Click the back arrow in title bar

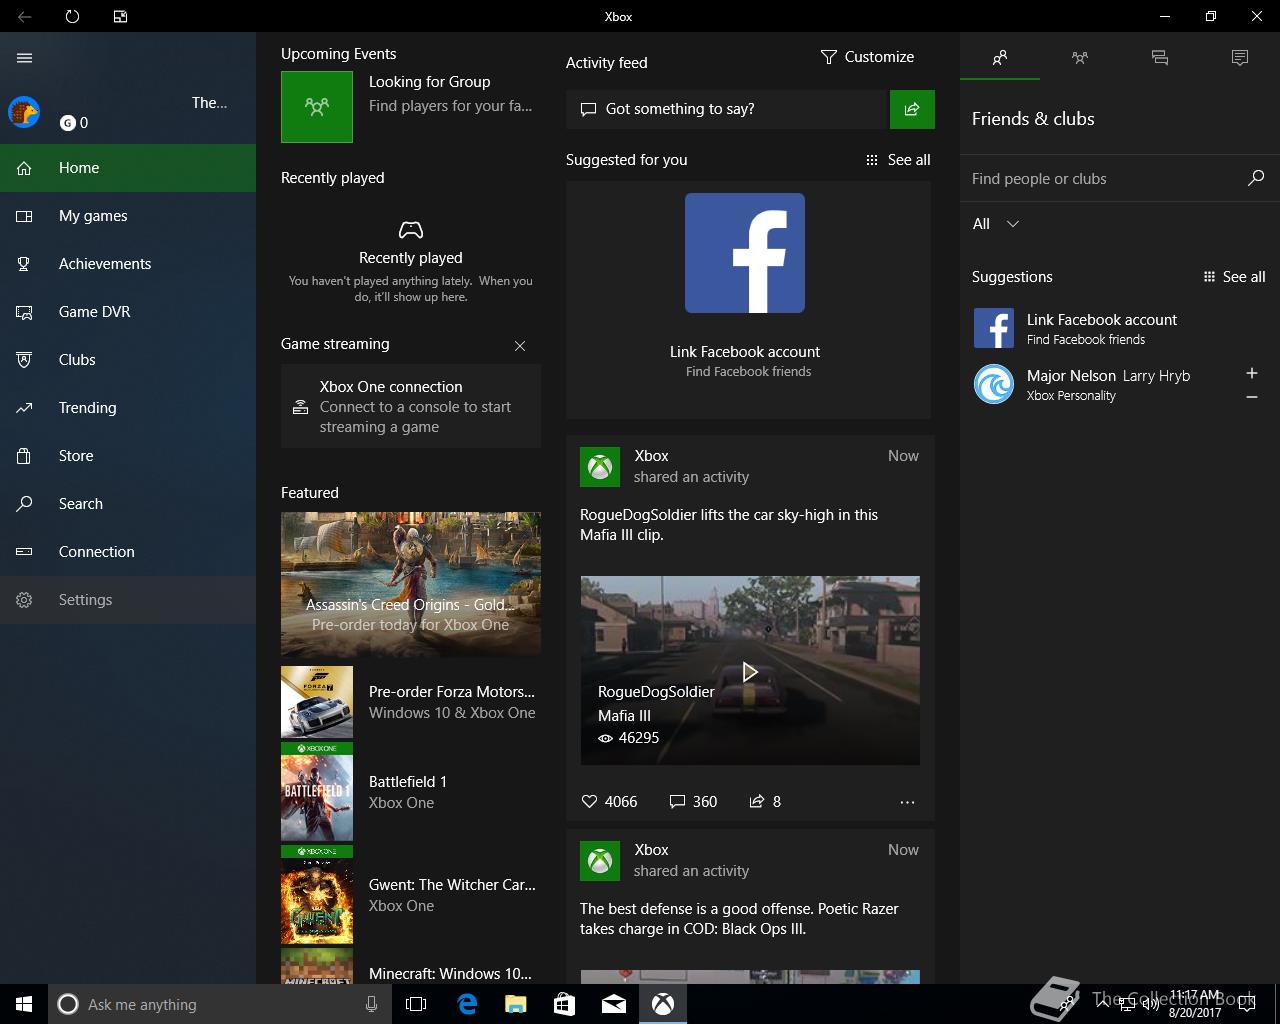point(24,16)
